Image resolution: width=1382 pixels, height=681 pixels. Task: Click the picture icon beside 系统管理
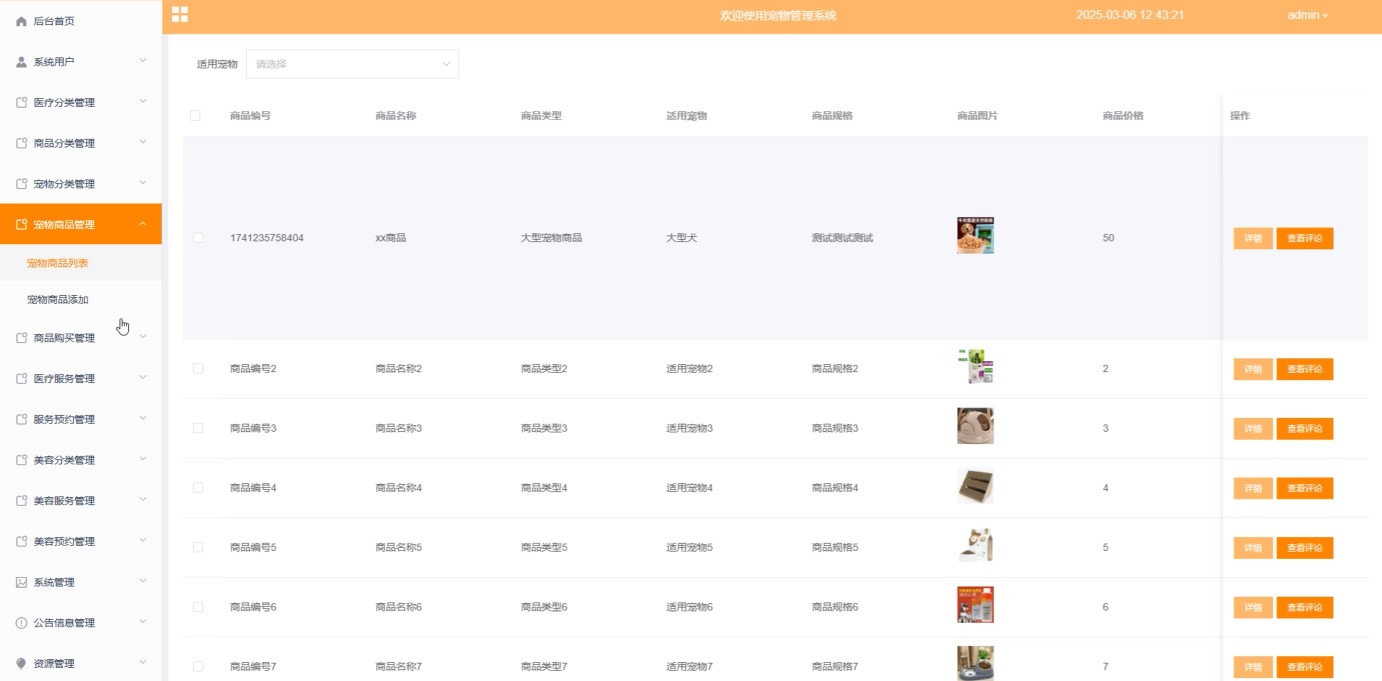[21, 582]
